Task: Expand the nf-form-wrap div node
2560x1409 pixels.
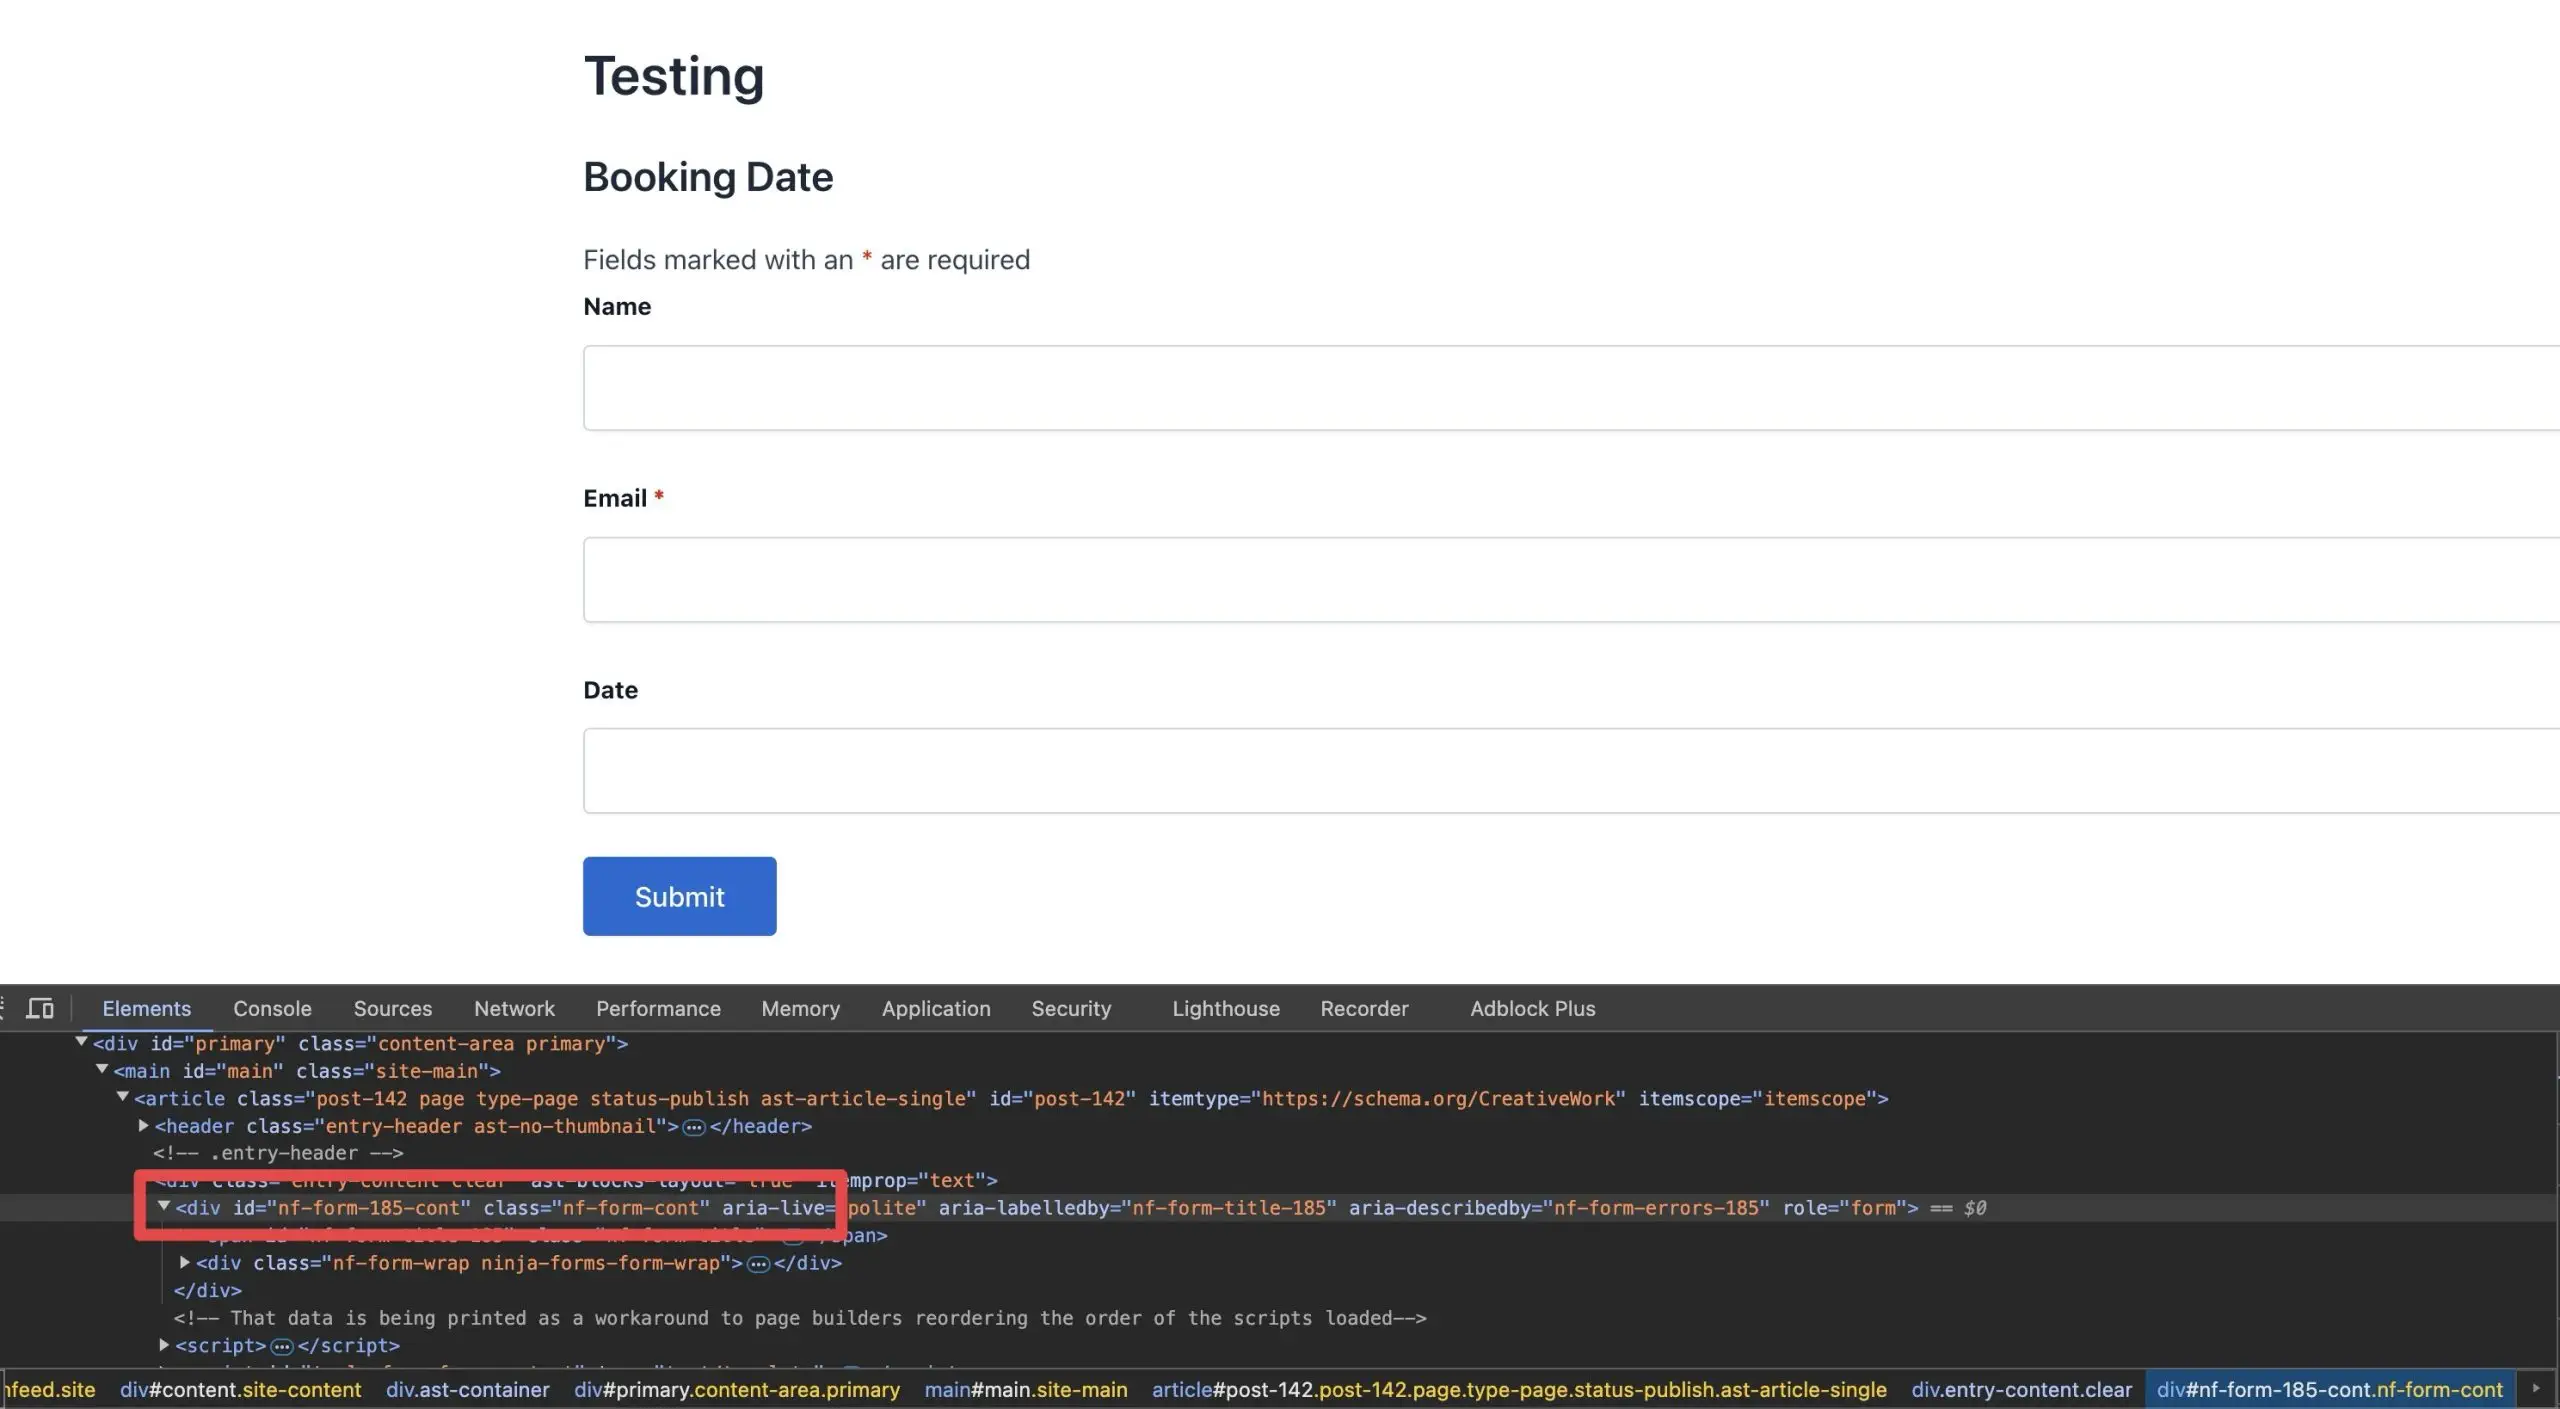Action: point(184,1262)
